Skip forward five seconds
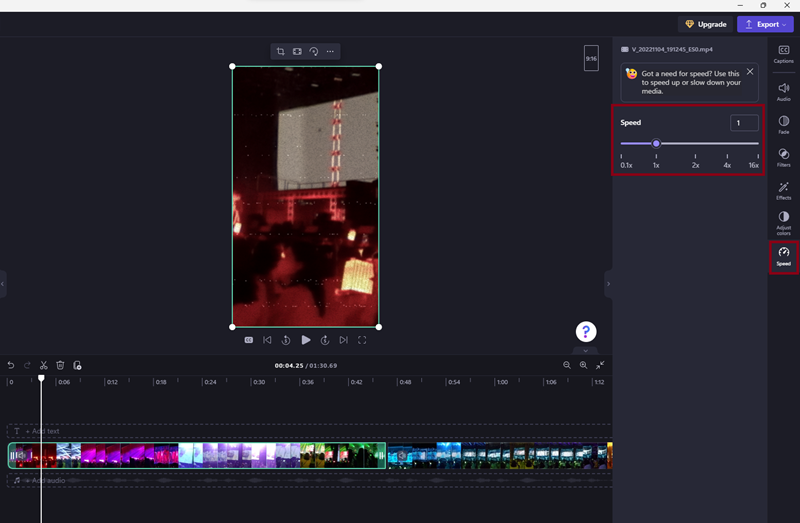Image resolution: width=800 pixels, height=523 pixels. coord(324,340)
